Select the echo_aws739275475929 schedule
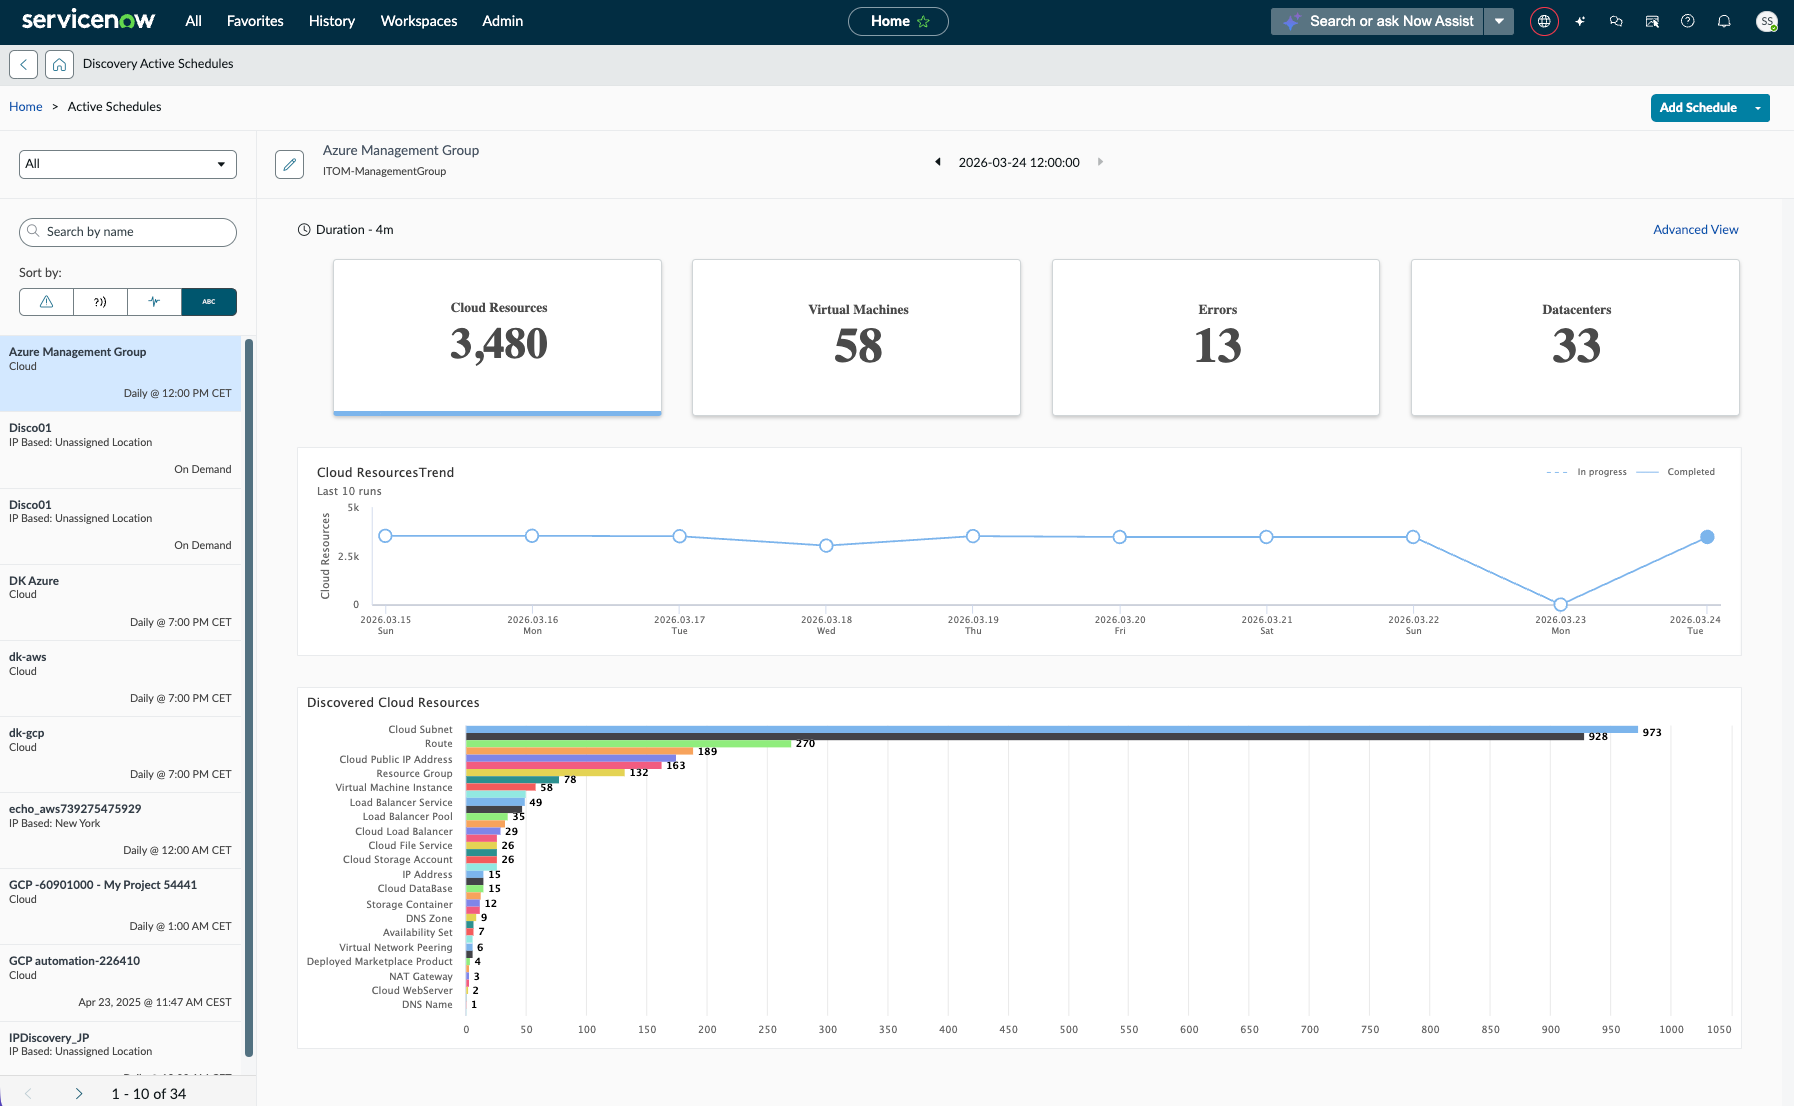Screen dimensions: 1794x1106 [x=121, y=830]
